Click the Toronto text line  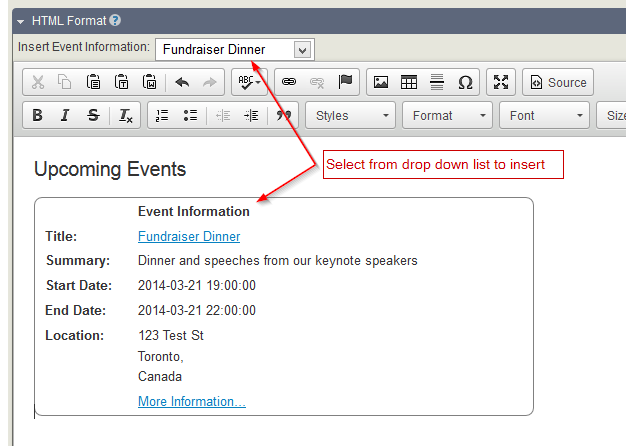coord(160,356)
